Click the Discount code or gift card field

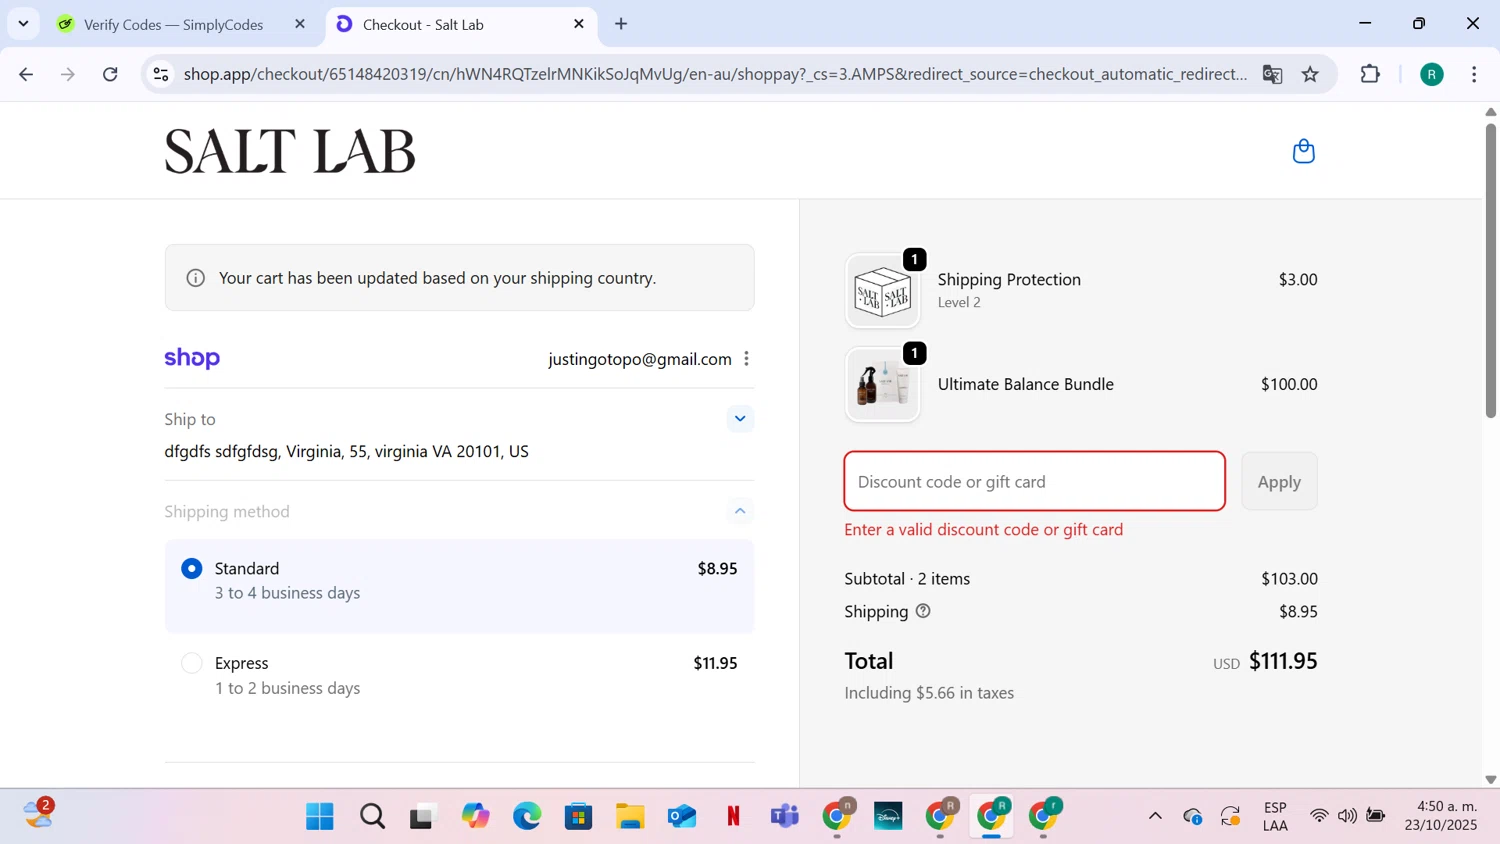(x=1034, y=481)
